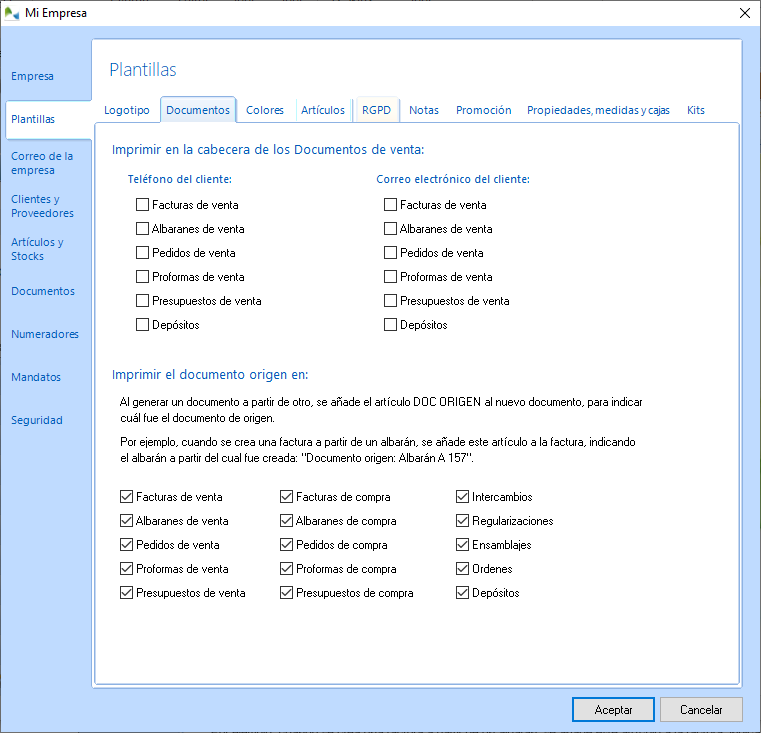Select Clientes y Proveedores in sidebar
The width and height of the screenshot is (761, 733).
pos(42,206)
